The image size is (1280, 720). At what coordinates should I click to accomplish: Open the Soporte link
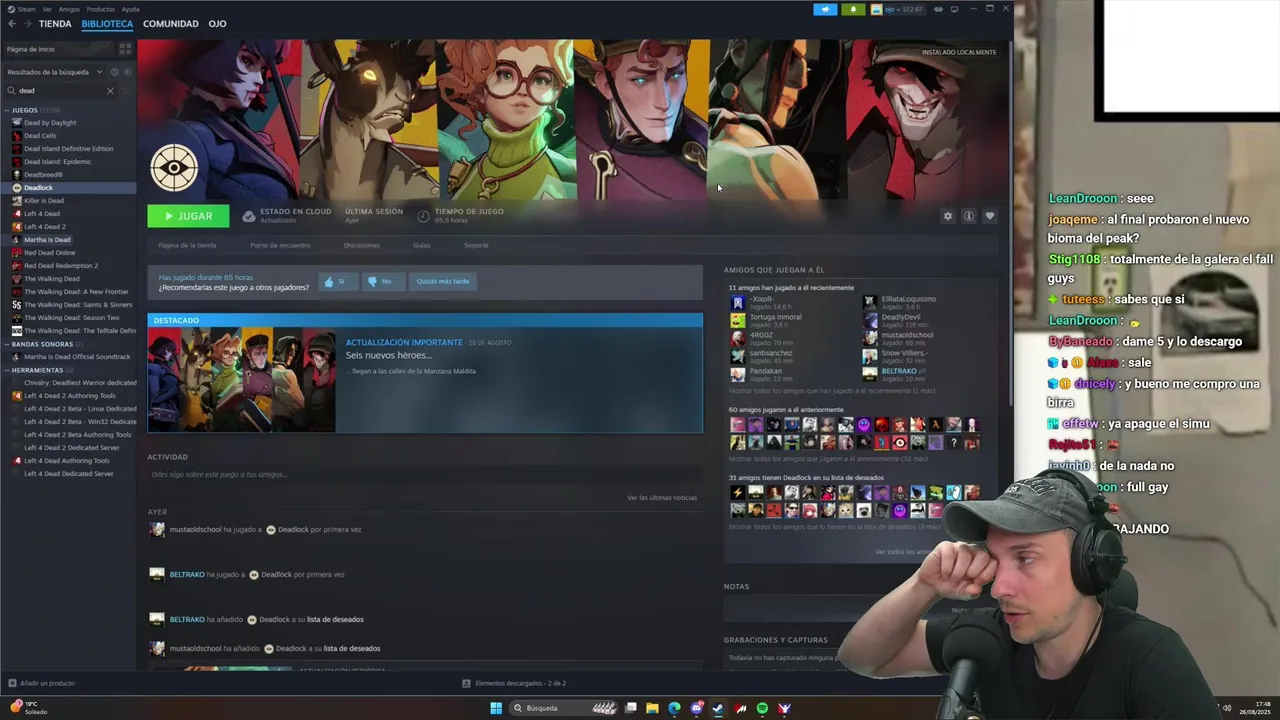click(x=476, y=245)
